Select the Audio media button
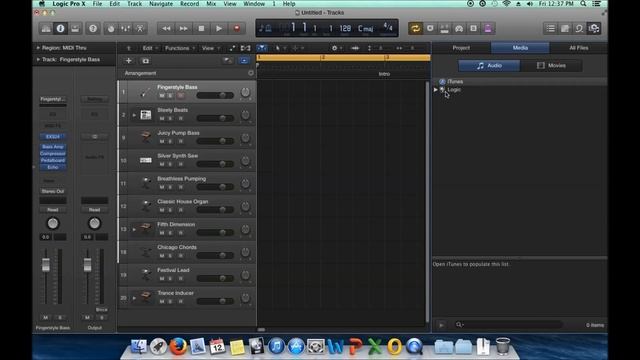 [489, 65]
